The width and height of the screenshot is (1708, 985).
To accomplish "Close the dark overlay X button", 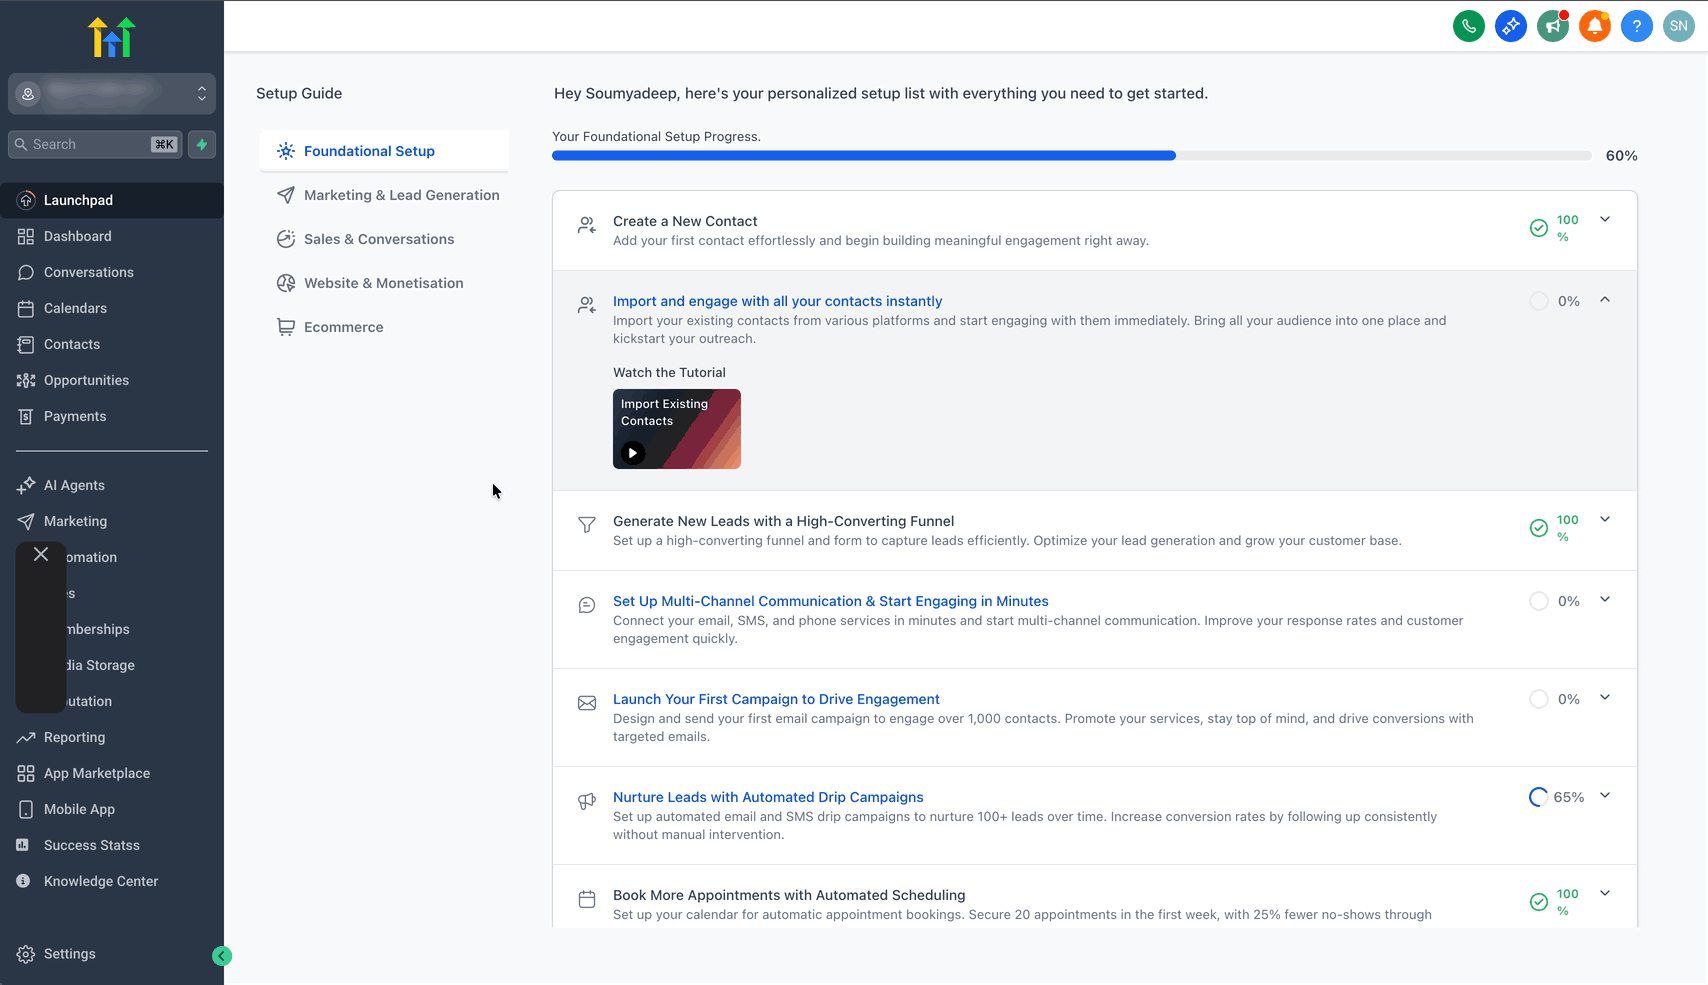I will click(41, 554).
